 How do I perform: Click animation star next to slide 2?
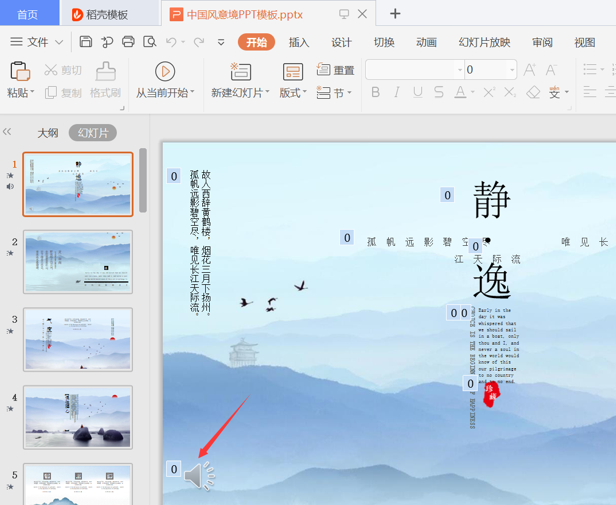11,253
